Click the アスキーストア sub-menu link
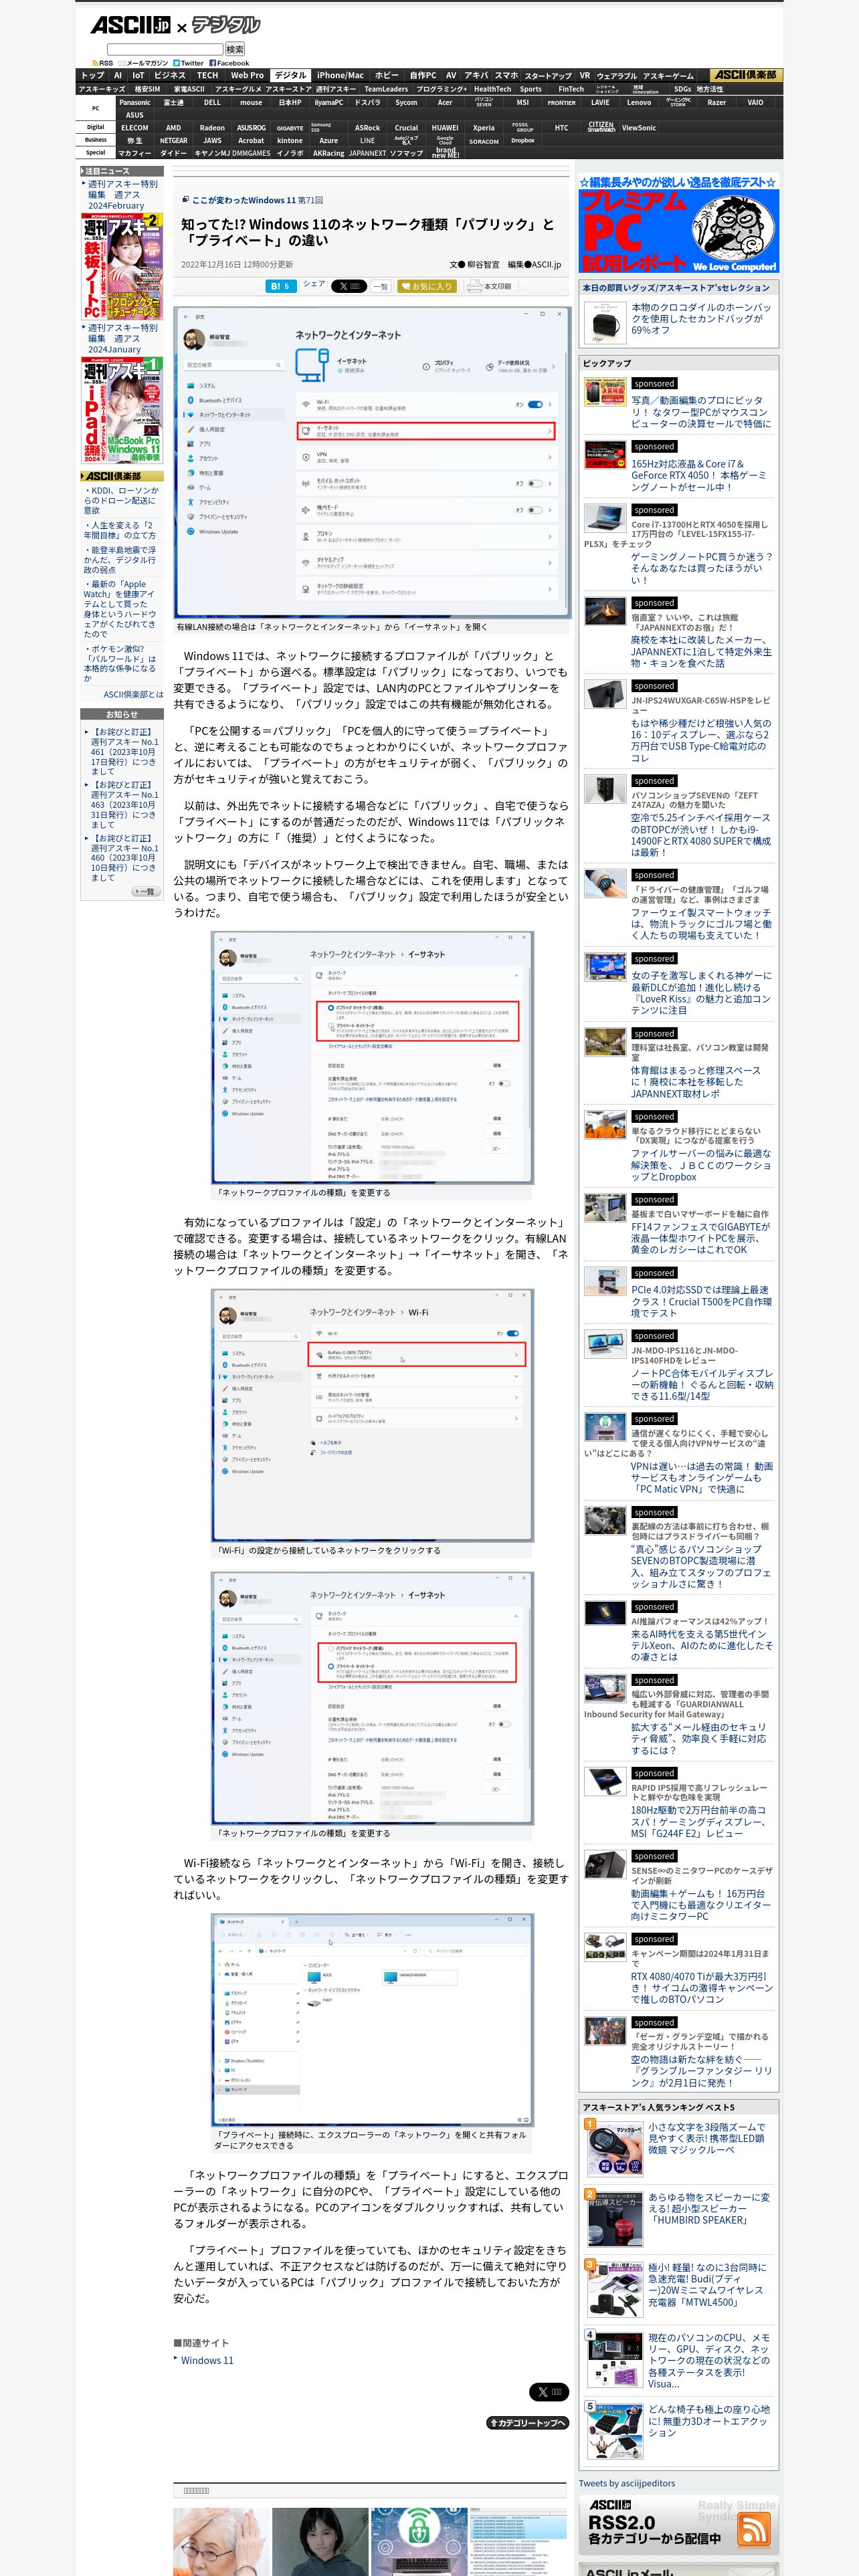This screenshot has height=2576, width=859. tap(289, 89)
